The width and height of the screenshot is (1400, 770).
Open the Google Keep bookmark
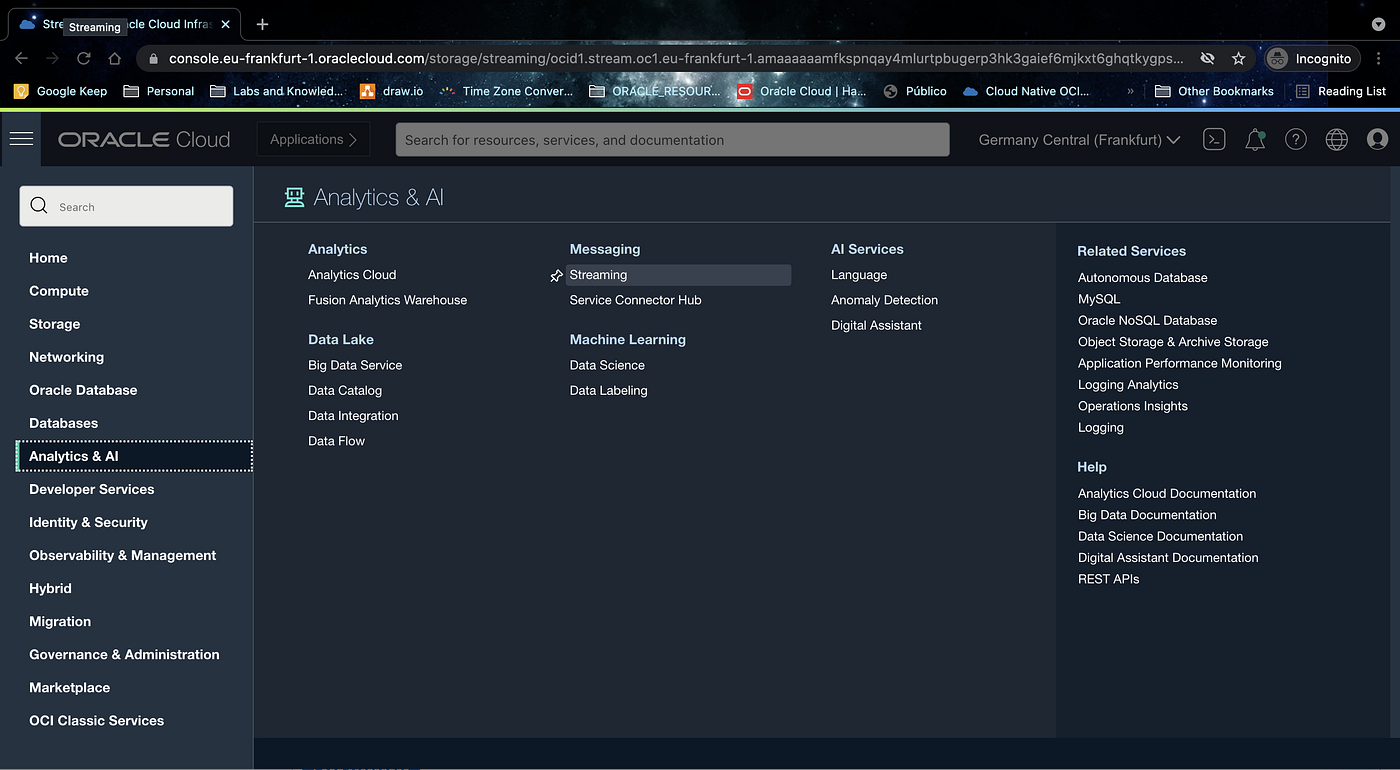pyautogui.click(x=60, y=91)
